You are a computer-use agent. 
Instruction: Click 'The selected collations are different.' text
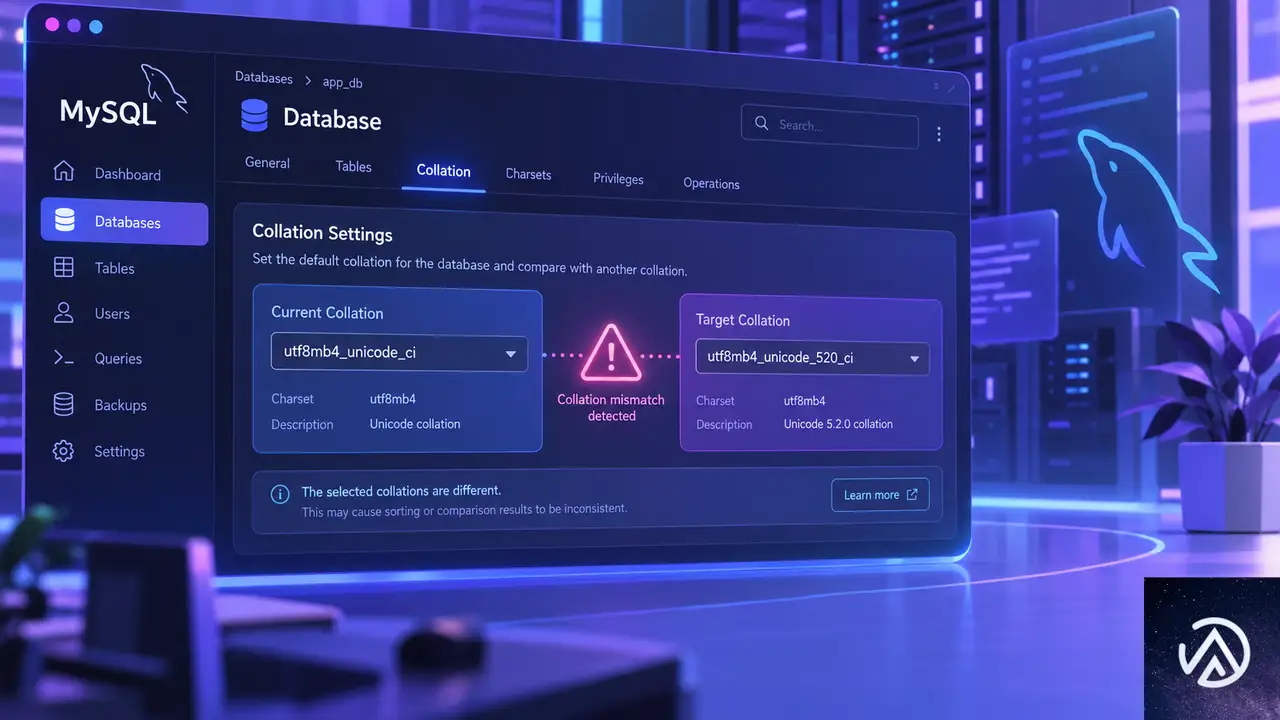coord(401,491)
